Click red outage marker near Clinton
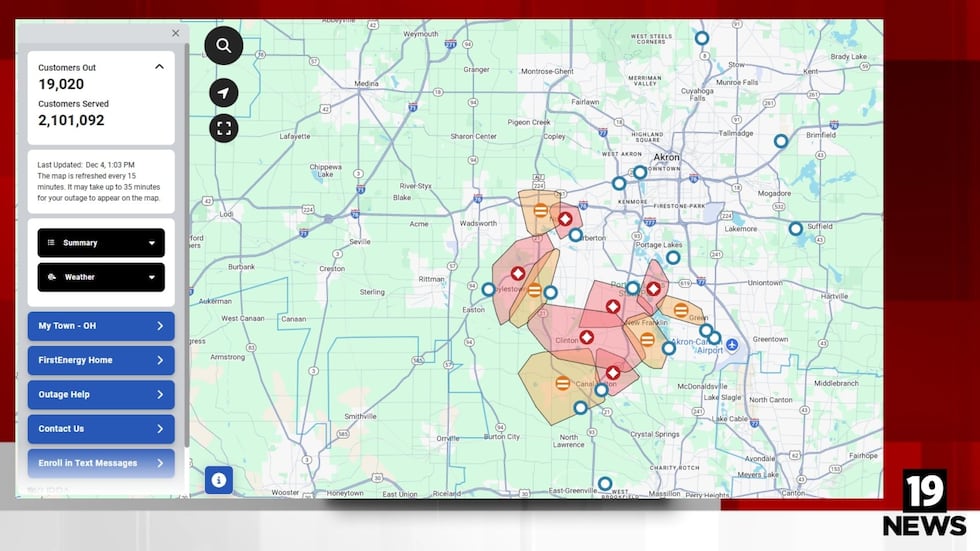 coord(586,337)
